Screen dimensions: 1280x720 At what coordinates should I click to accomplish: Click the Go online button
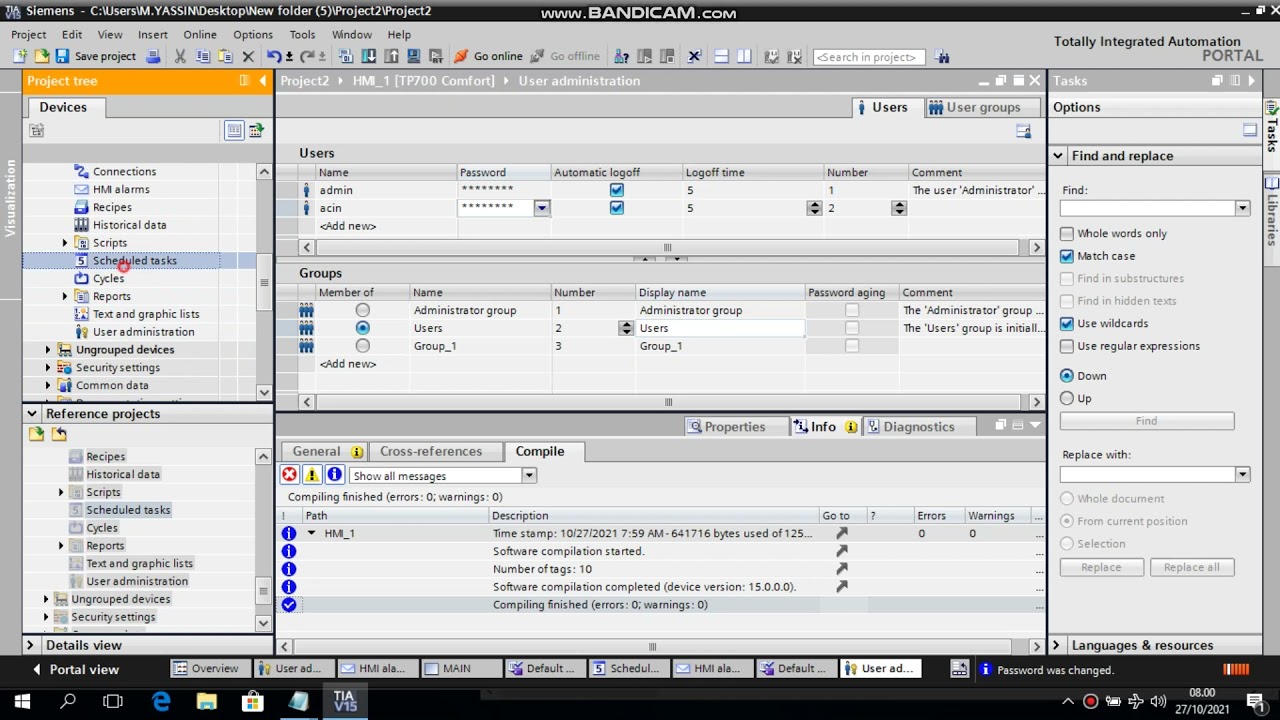coord(489,57)
